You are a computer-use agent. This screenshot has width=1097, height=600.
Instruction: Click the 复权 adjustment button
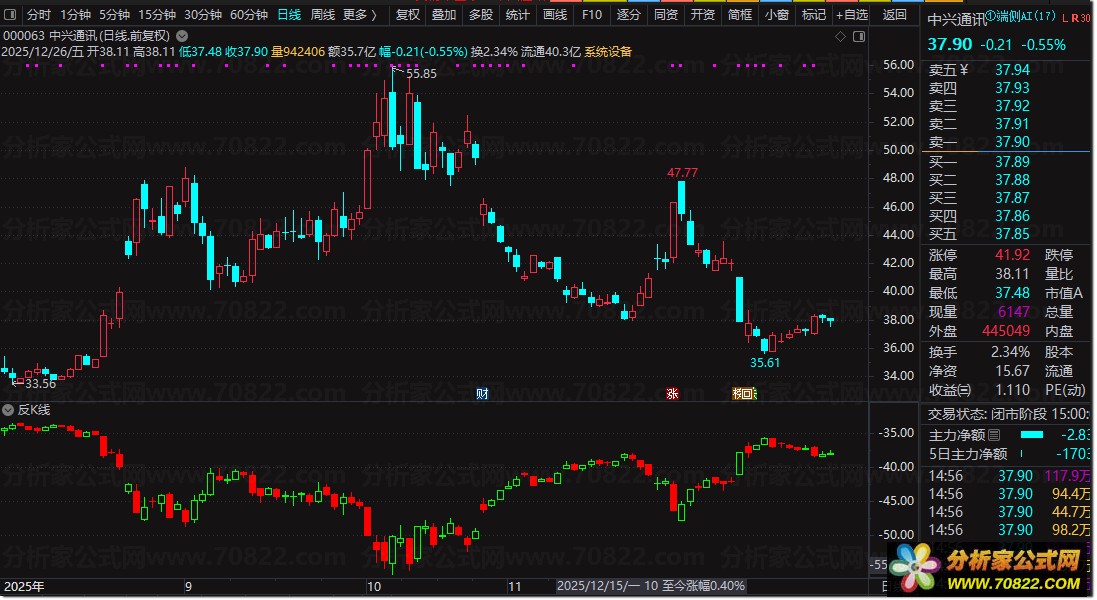pyautogui.click(x=408, y=15)
